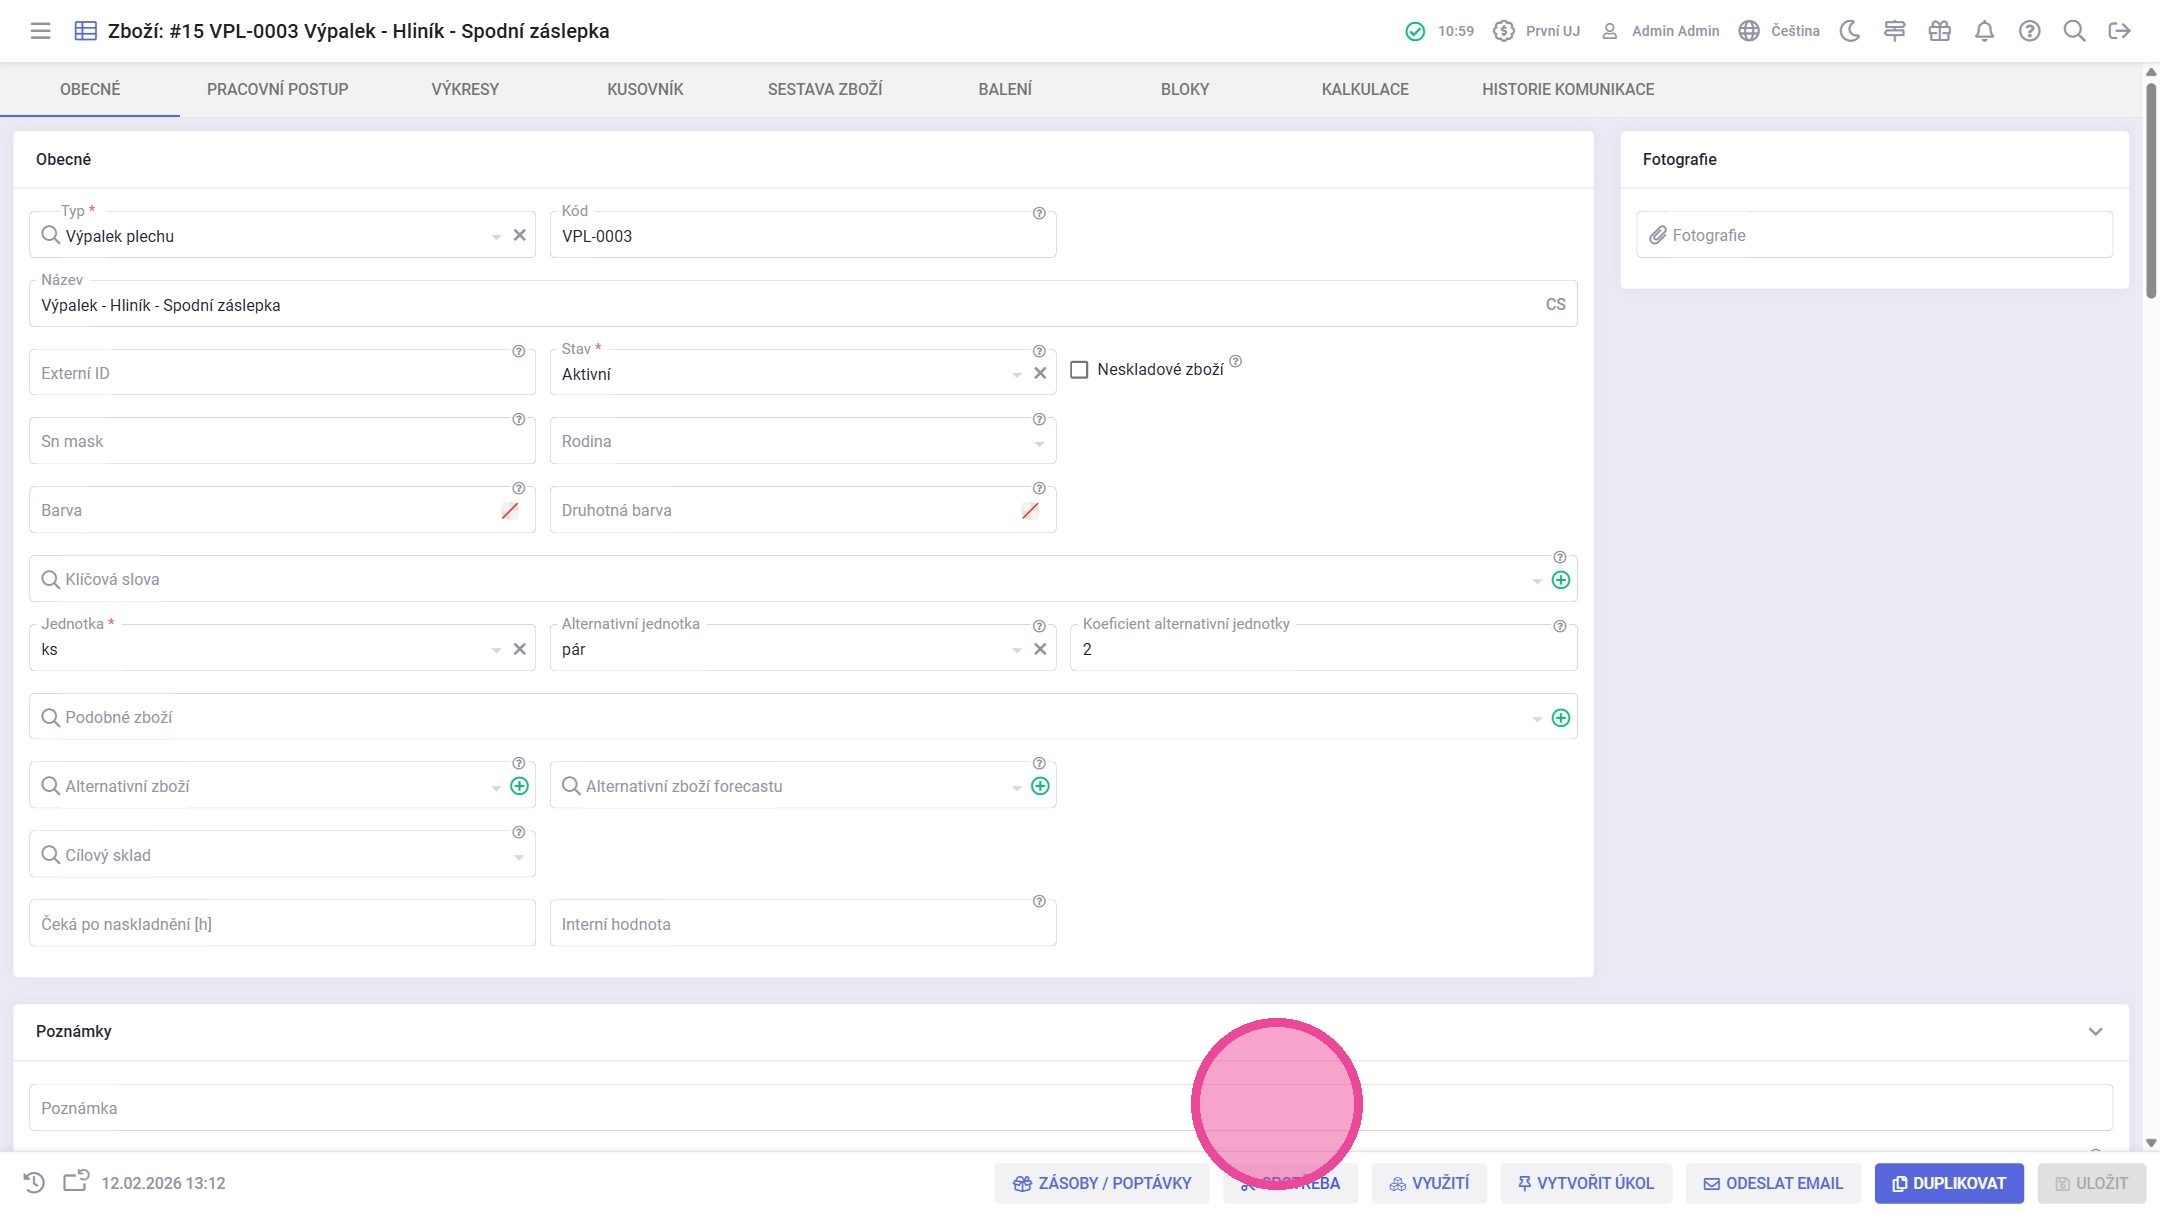Viewport: 2160px width, 1215px height.
Task: Open the Kalkulace tab
Action: (1364, 89)
